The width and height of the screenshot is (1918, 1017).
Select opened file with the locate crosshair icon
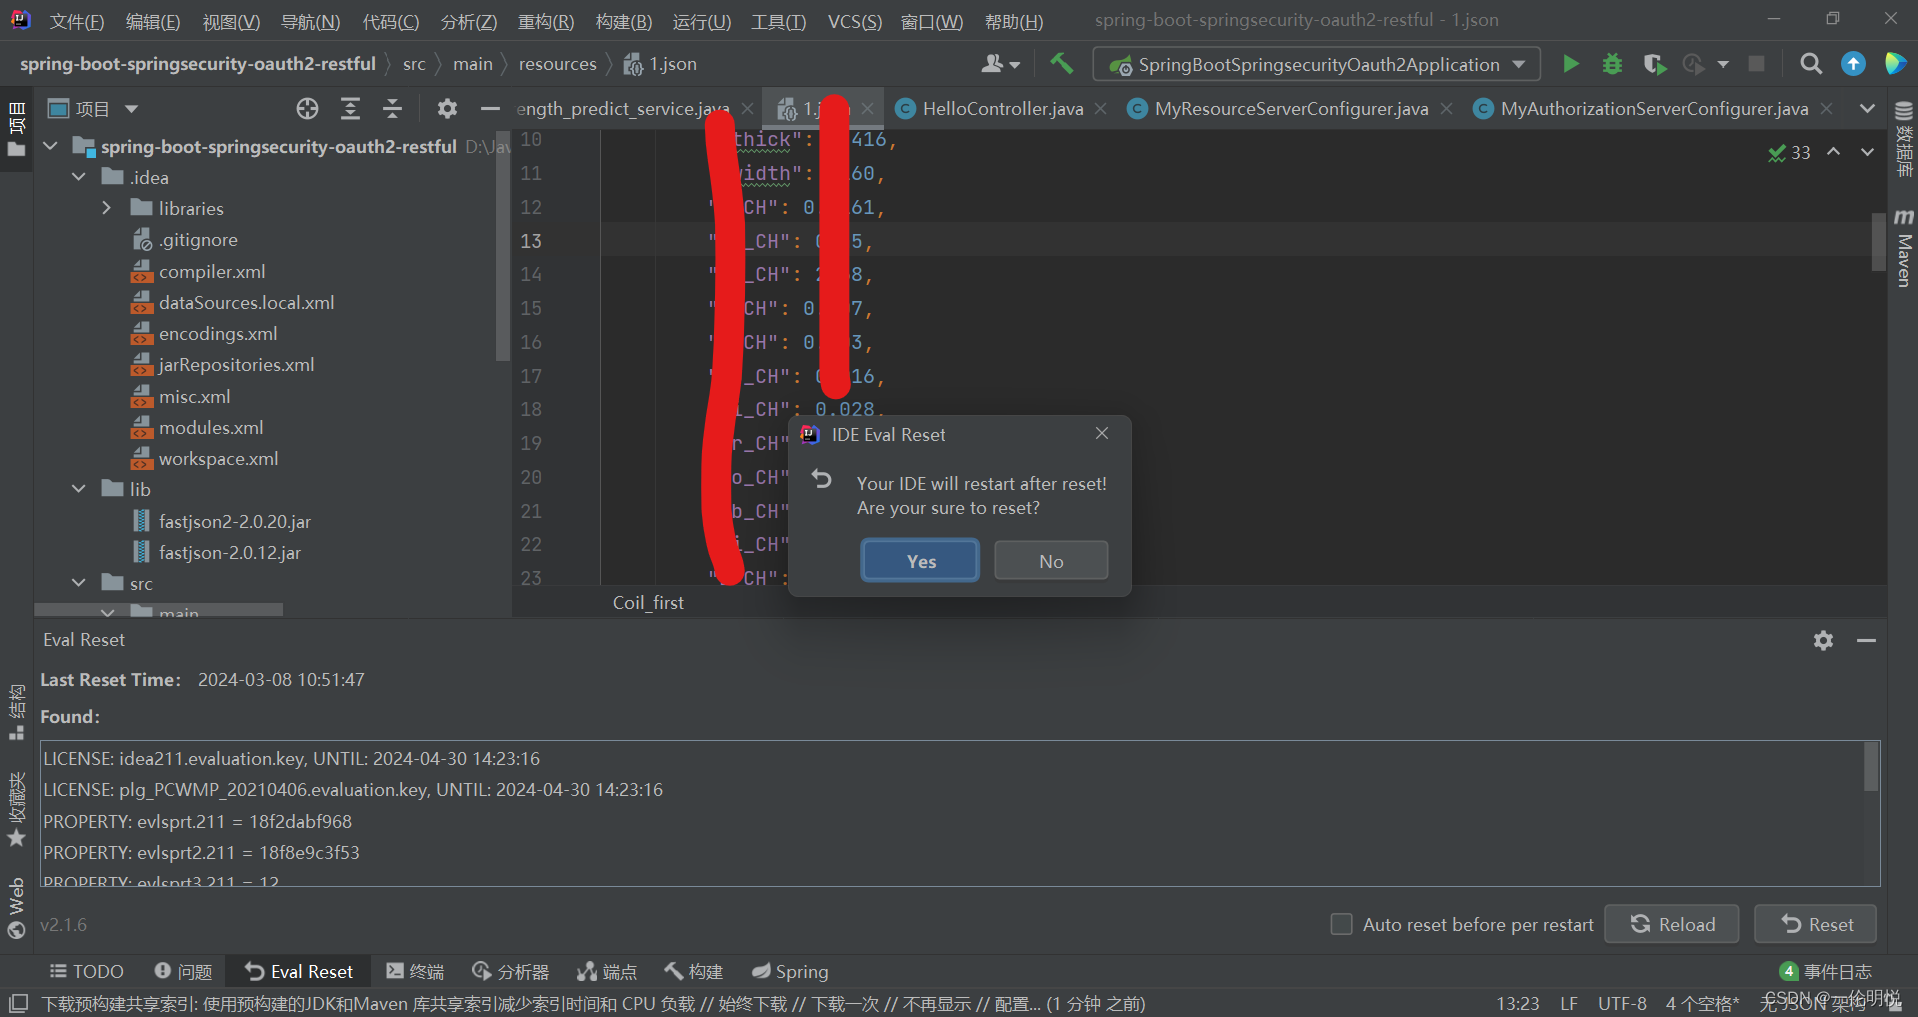[307, 108]
